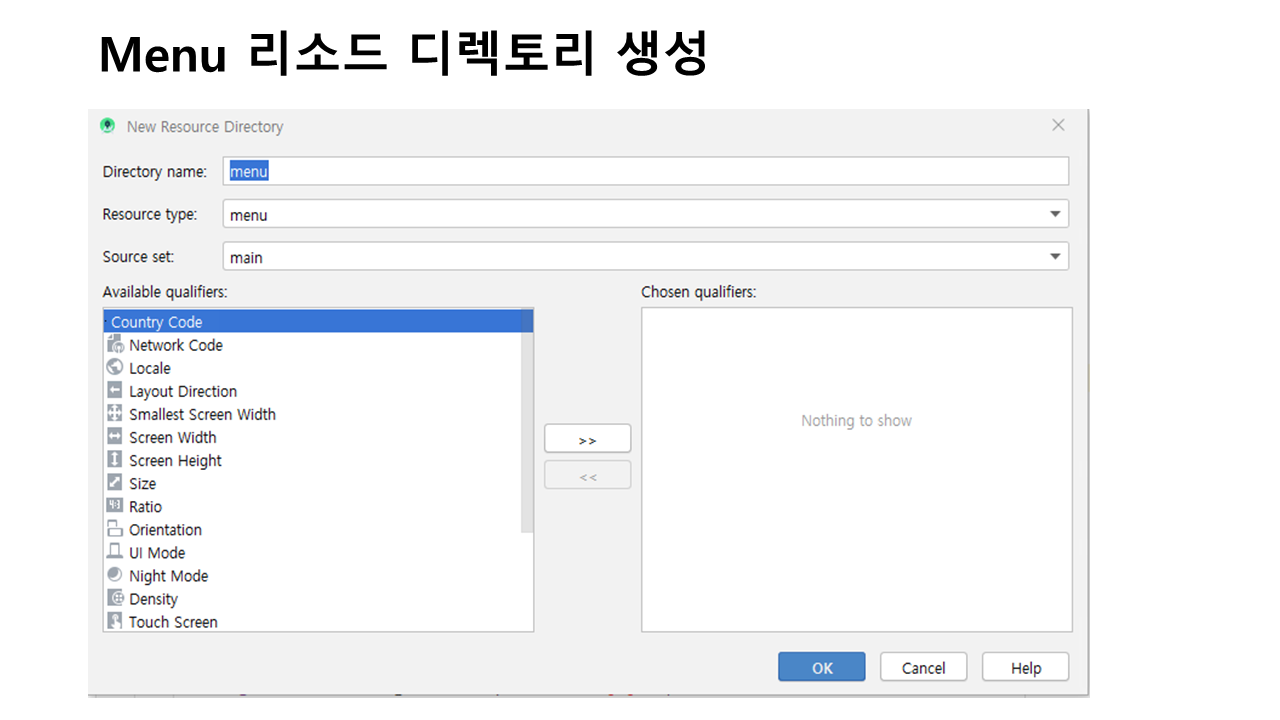Select the Screen Width qualifier

pyautogui.click(x=172, y=438)
